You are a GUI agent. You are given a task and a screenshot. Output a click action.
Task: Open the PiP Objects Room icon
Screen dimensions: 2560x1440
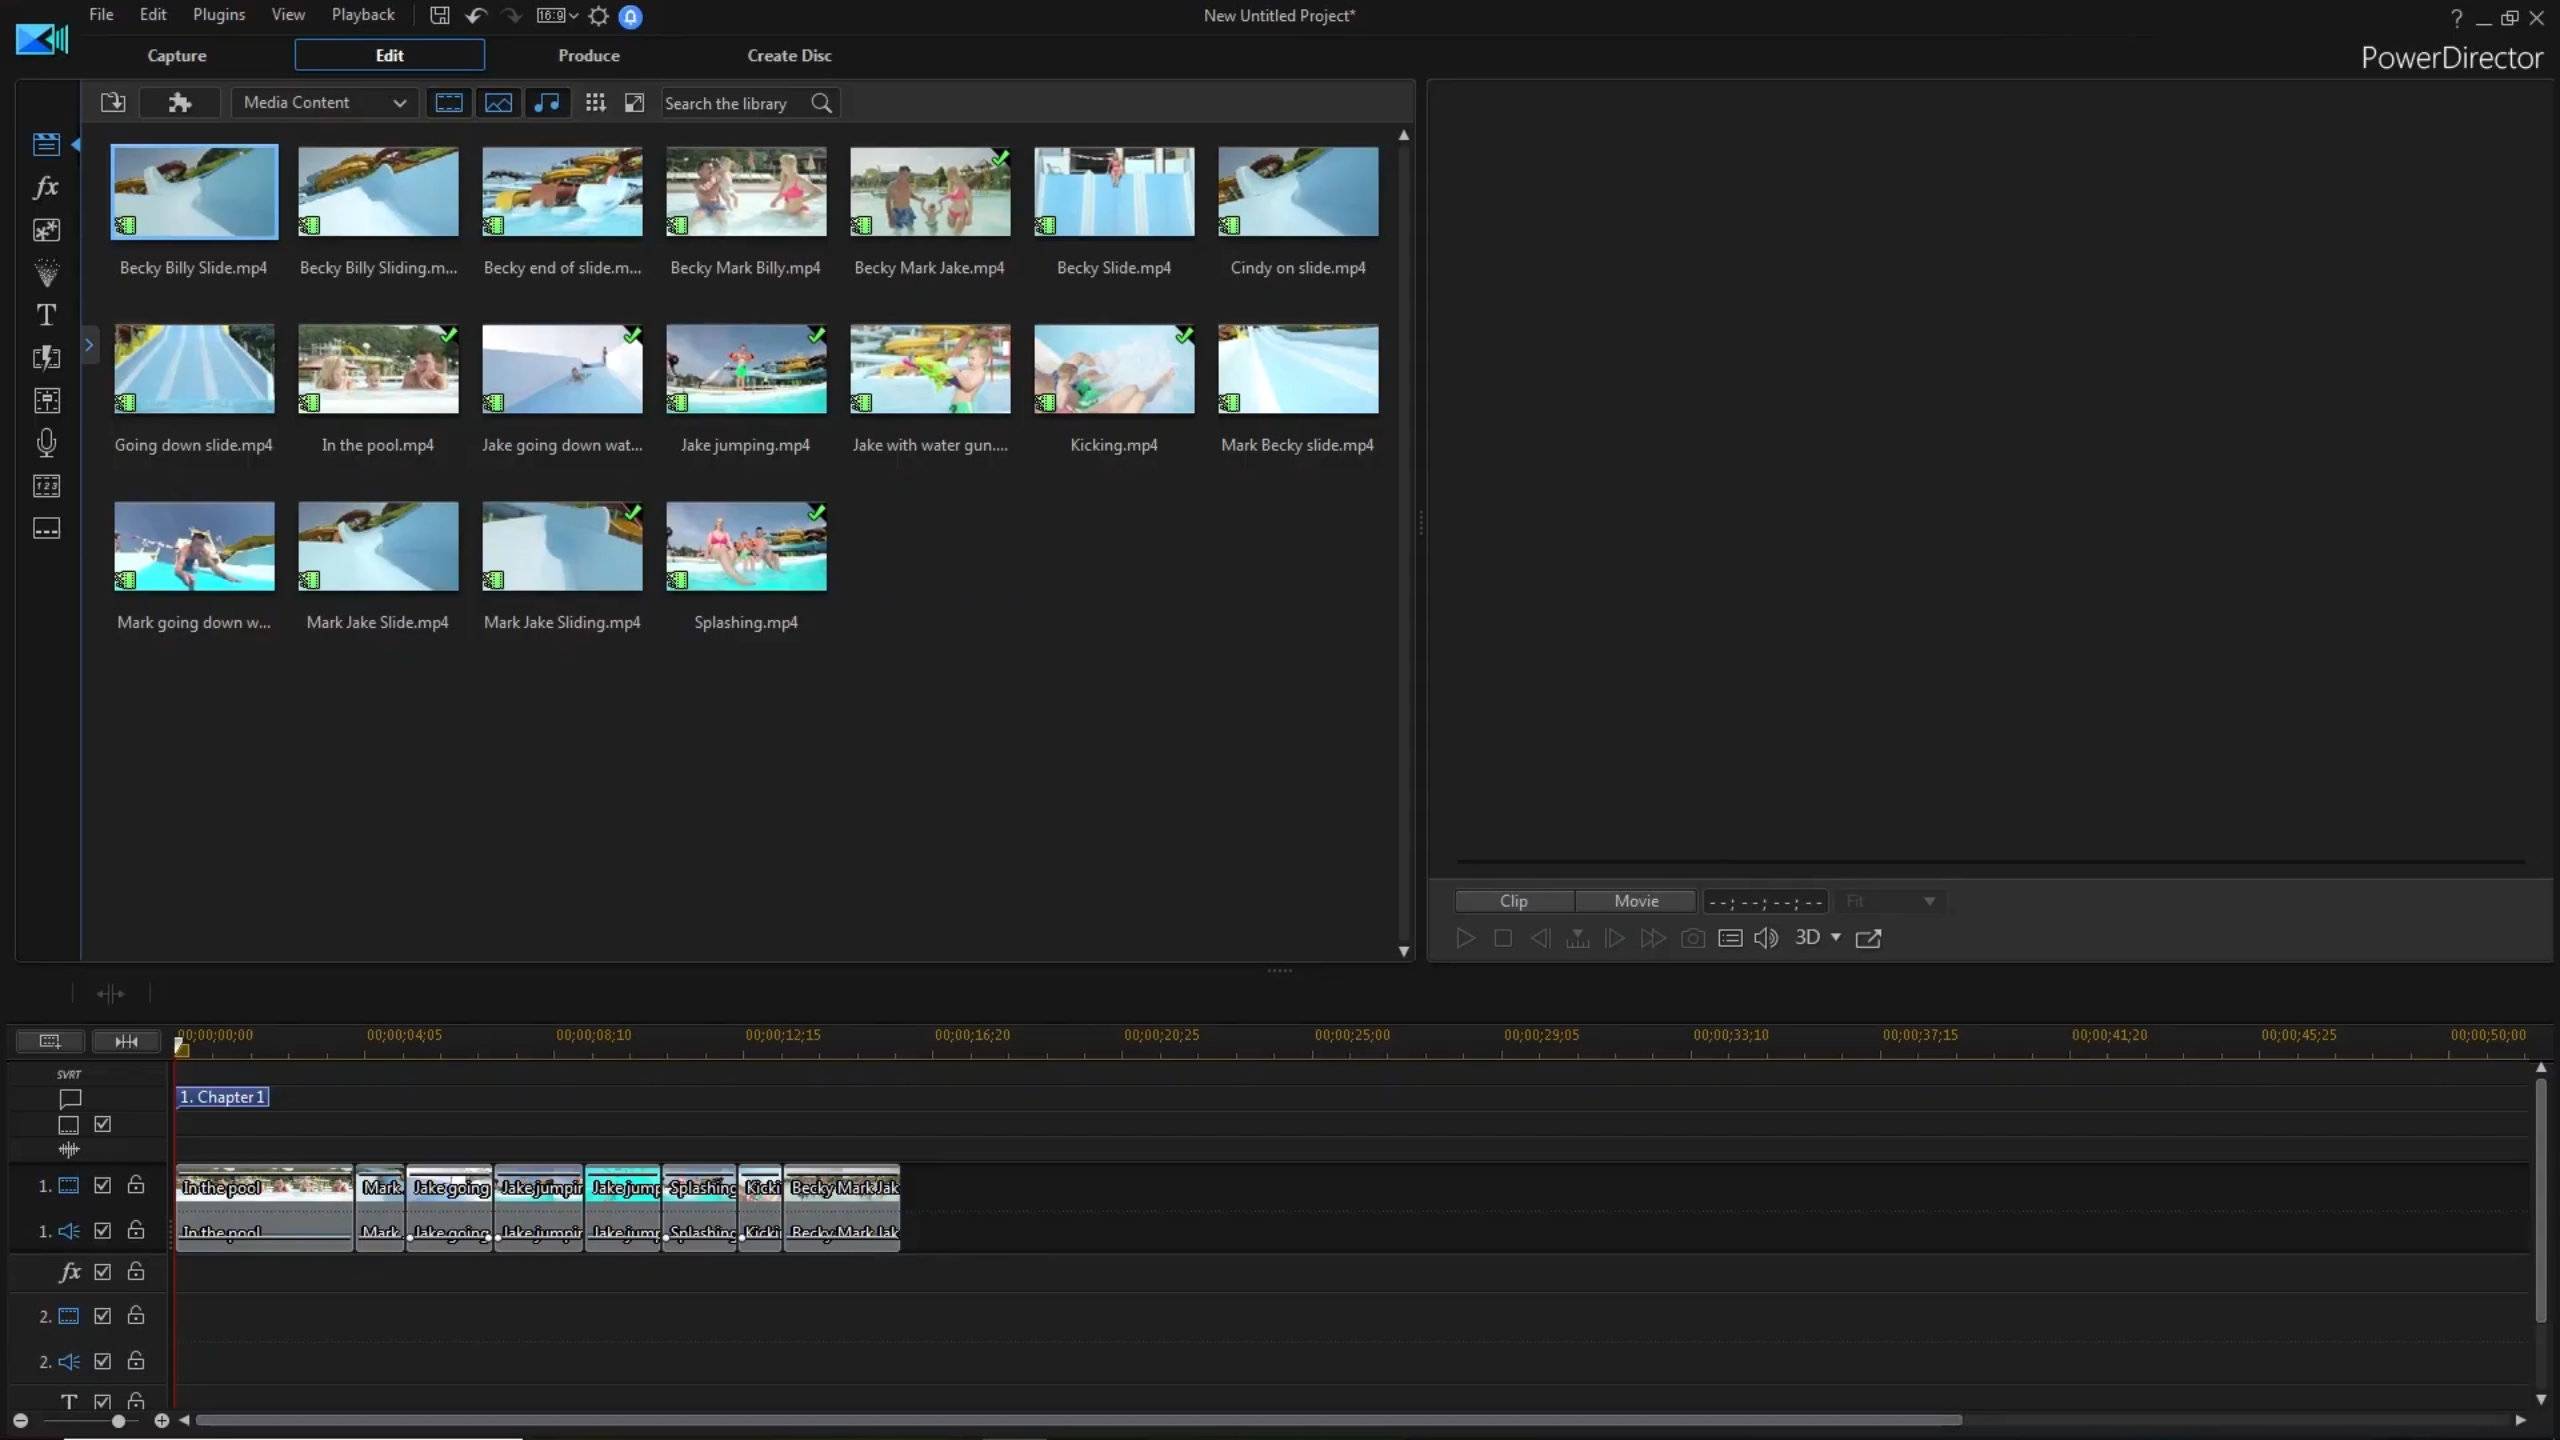[46, 230]
